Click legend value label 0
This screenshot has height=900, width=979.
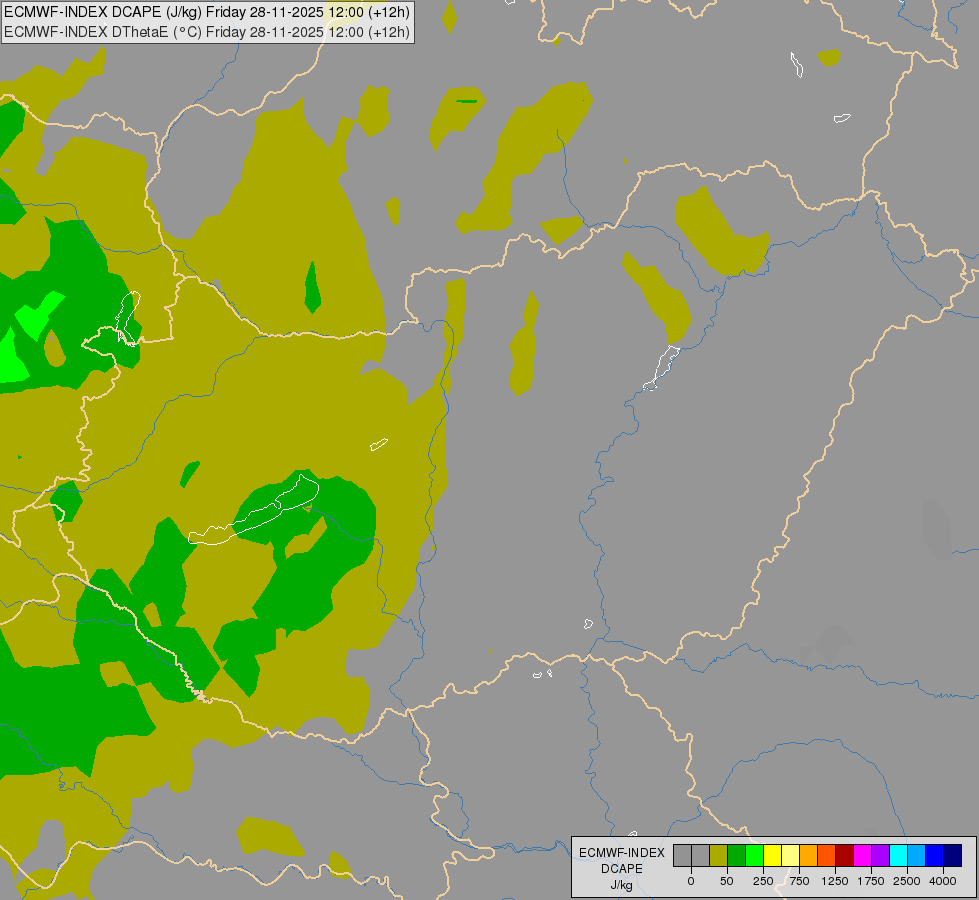[691, 881]
